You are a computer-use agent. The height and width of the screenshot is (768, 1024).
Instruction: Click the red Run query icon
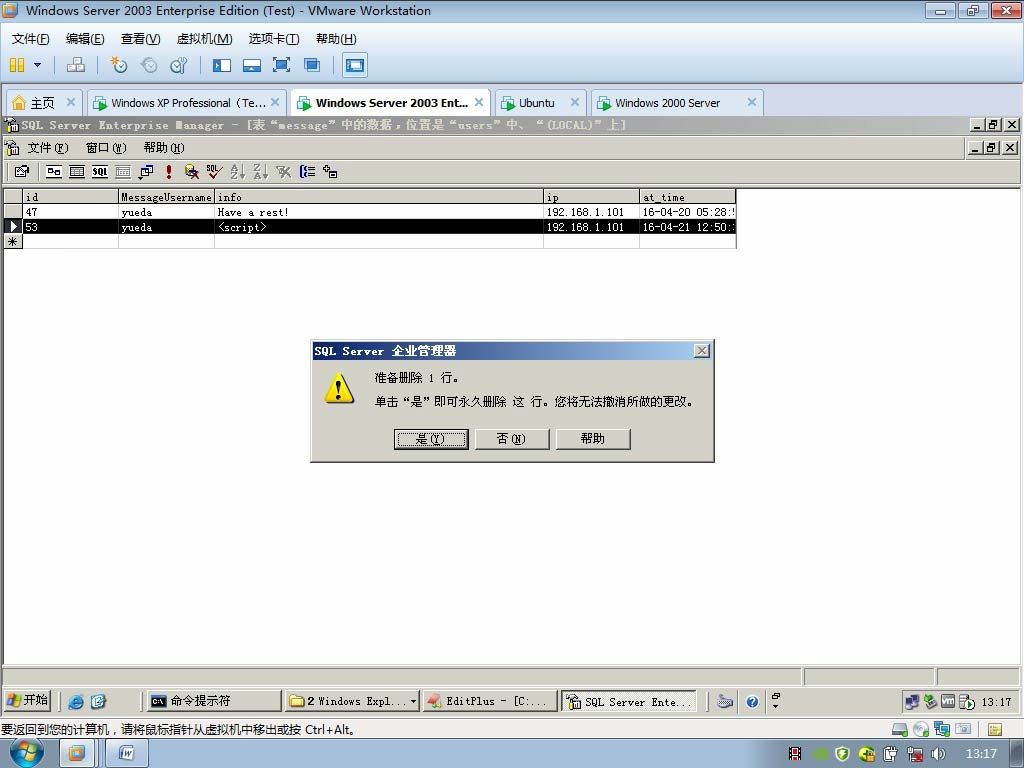[168, 172]
